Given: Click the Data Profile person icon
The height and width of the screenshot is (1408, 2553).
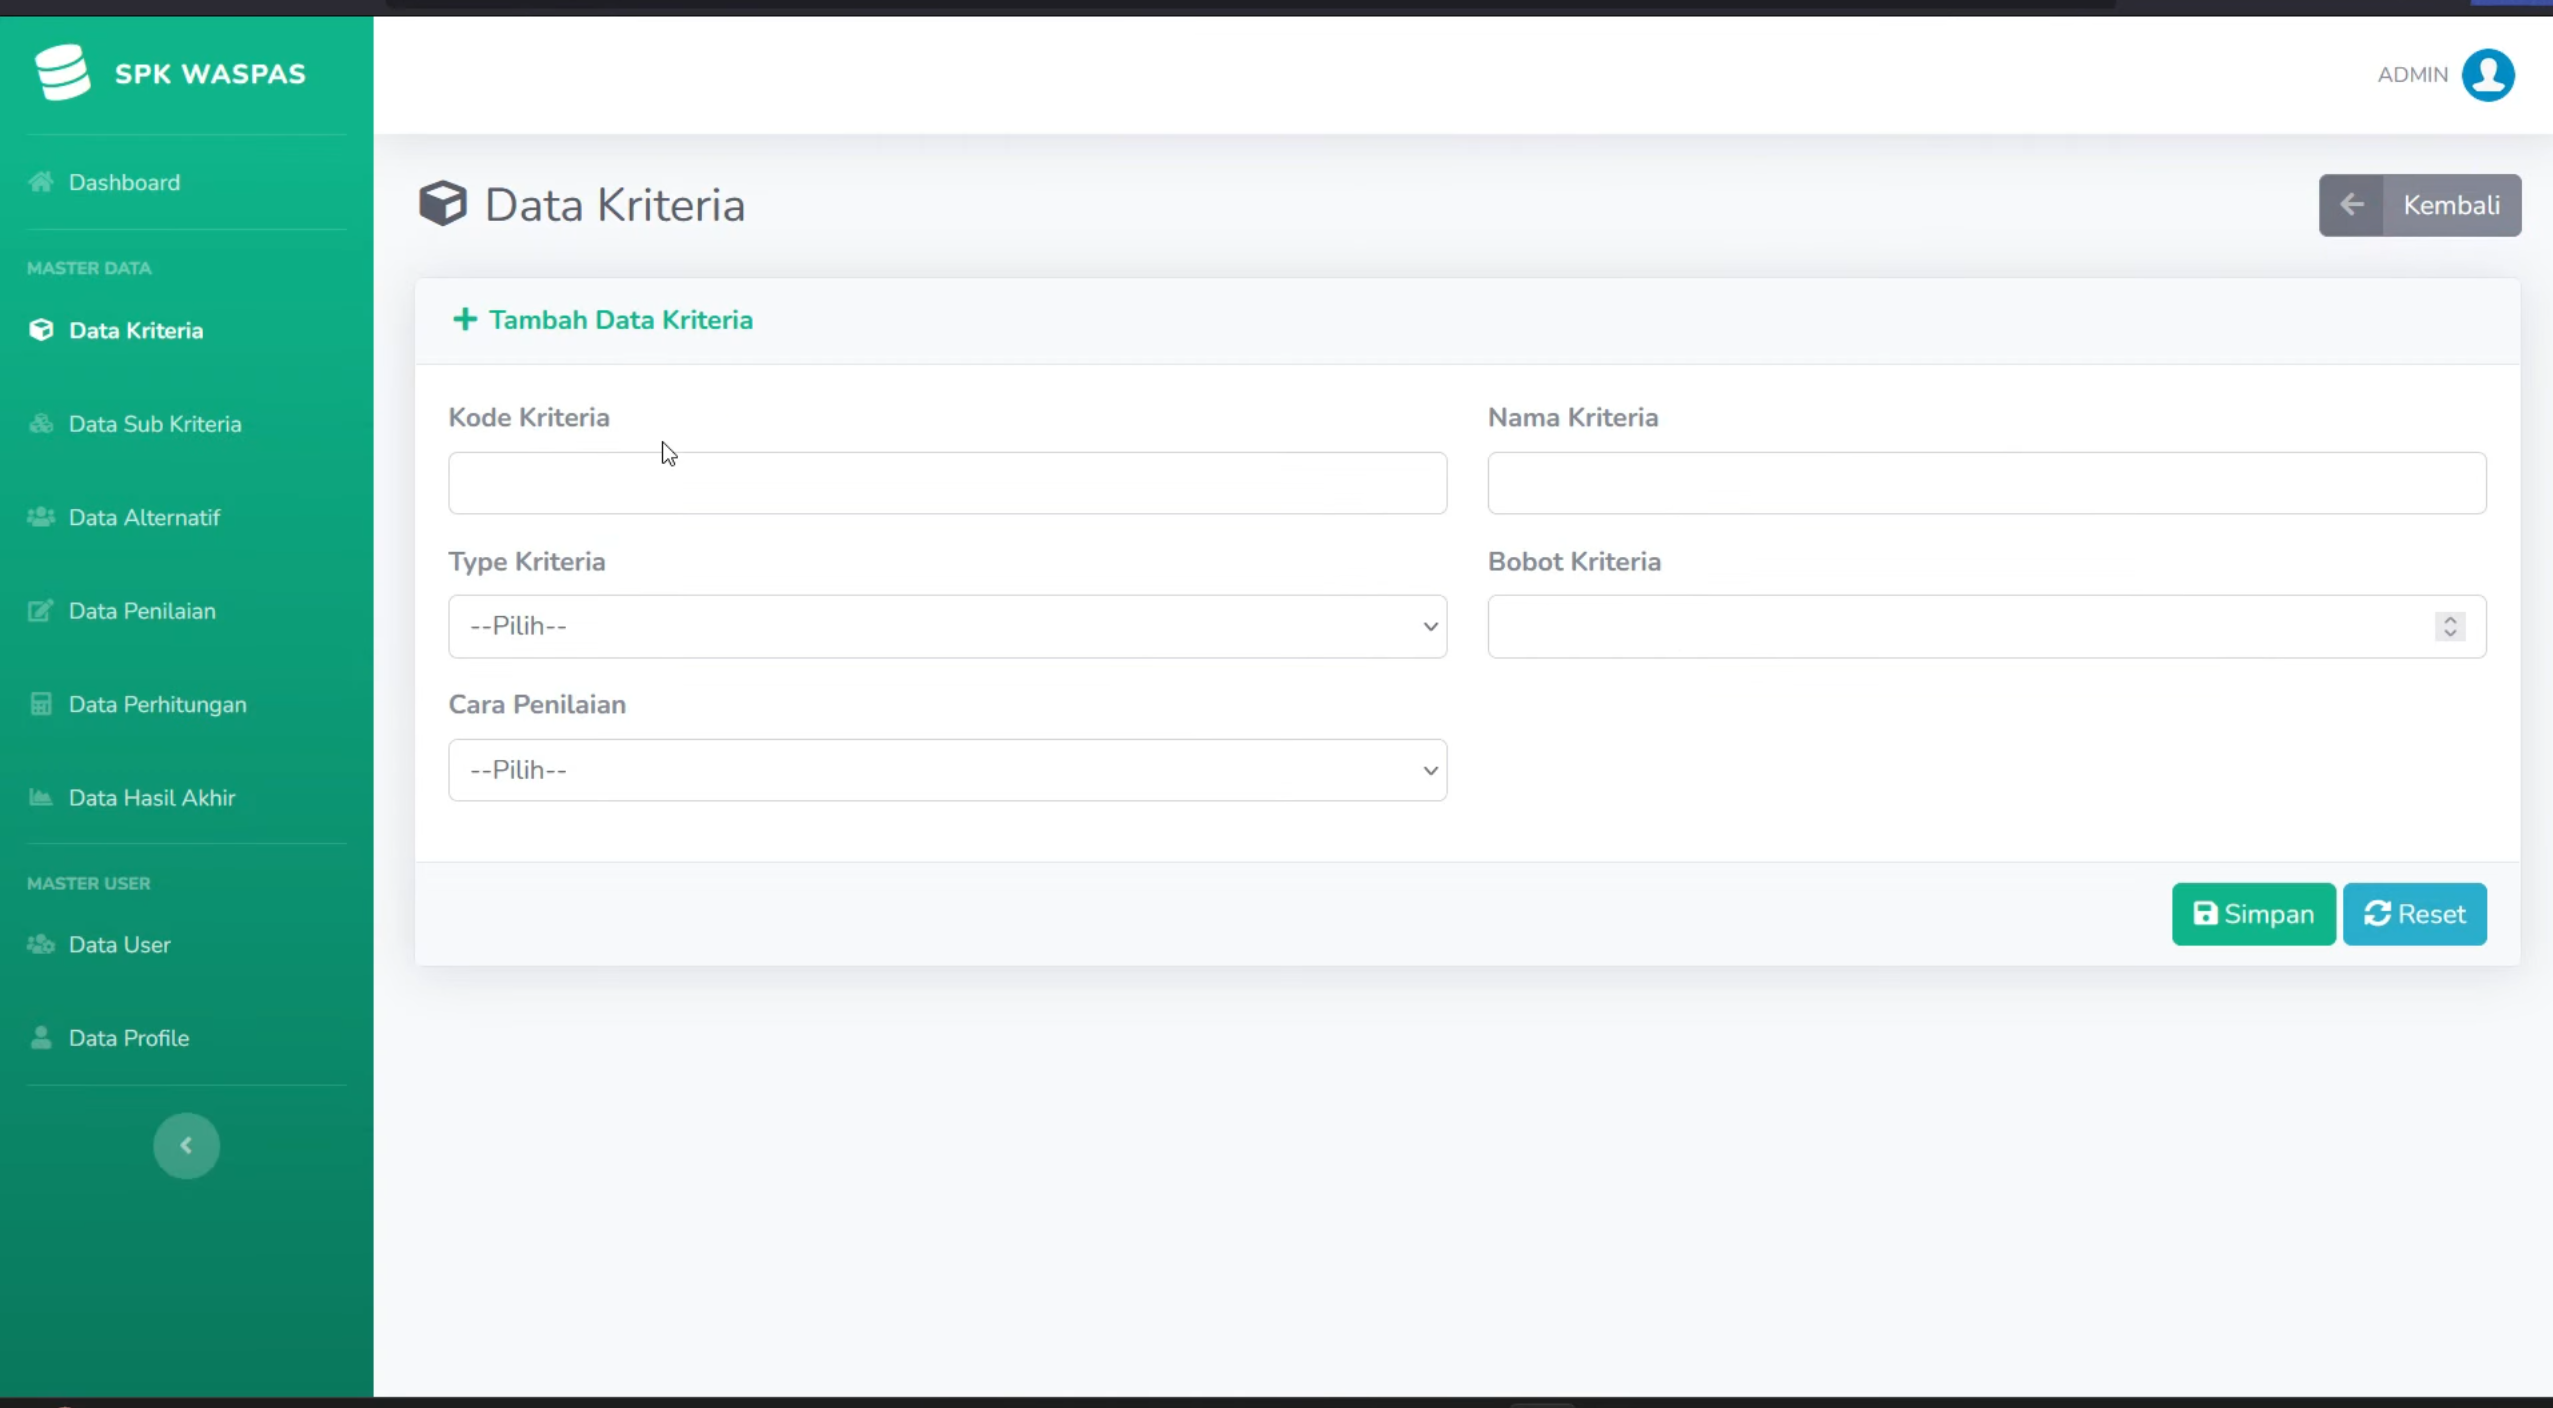Looking at the screenshot, I should (41, 1037).
